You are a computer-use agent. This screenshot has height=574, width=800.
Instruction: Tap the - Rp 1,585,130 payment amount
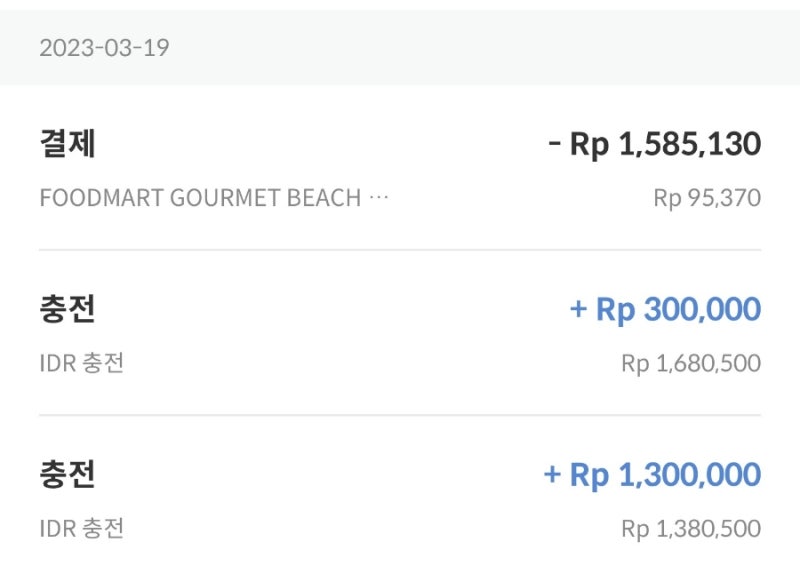point(655,144)
